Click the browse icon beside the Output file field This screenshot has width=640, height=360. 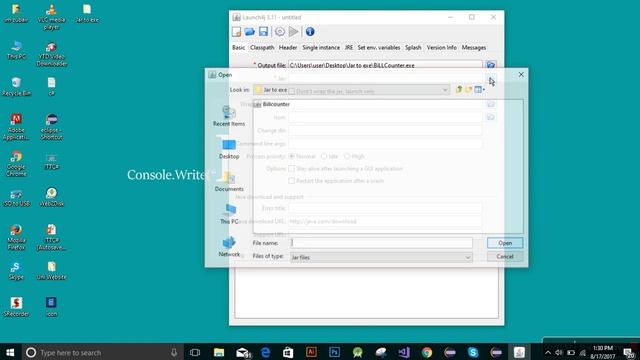[x=491, y=65]
